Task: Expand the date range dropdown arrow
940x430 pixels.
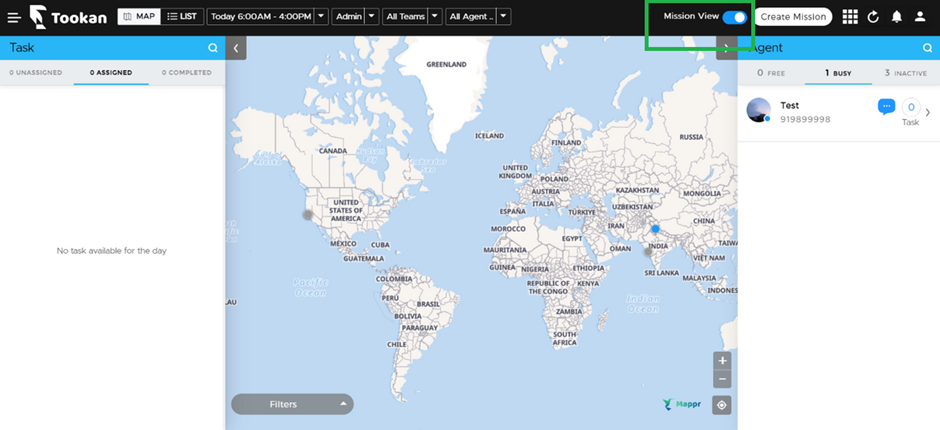Action: click(322, 17)
